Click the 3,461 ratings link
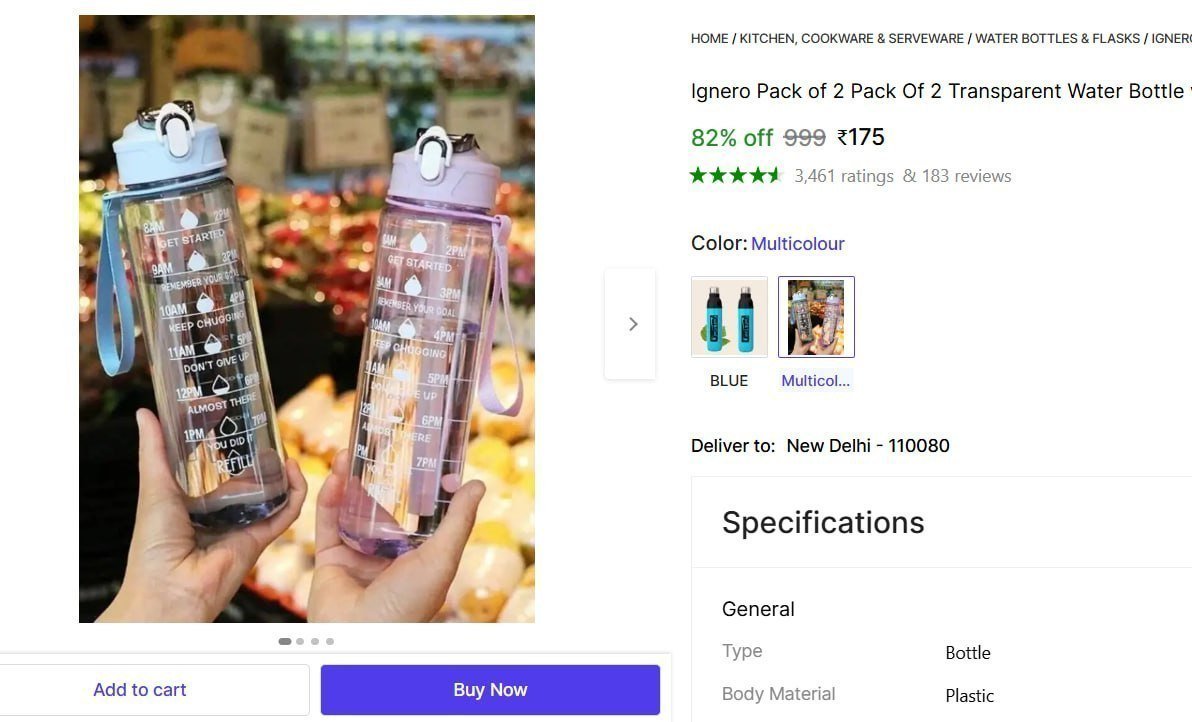Screen dimensions: 1192x722 click(x=843, y=175)
